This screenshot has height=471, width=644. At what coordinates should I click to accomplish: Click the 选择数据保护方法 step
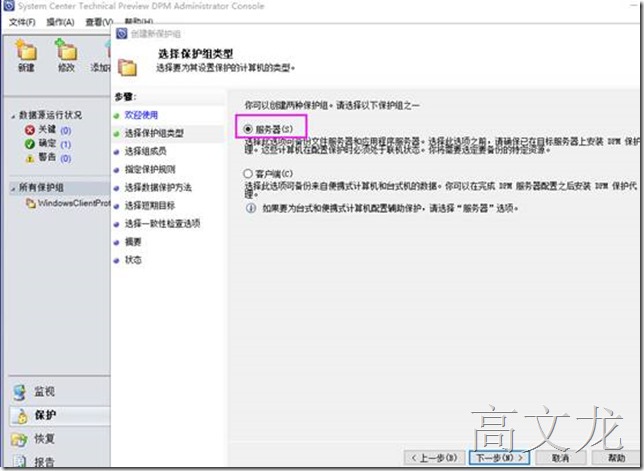click(x=158, y=187)
